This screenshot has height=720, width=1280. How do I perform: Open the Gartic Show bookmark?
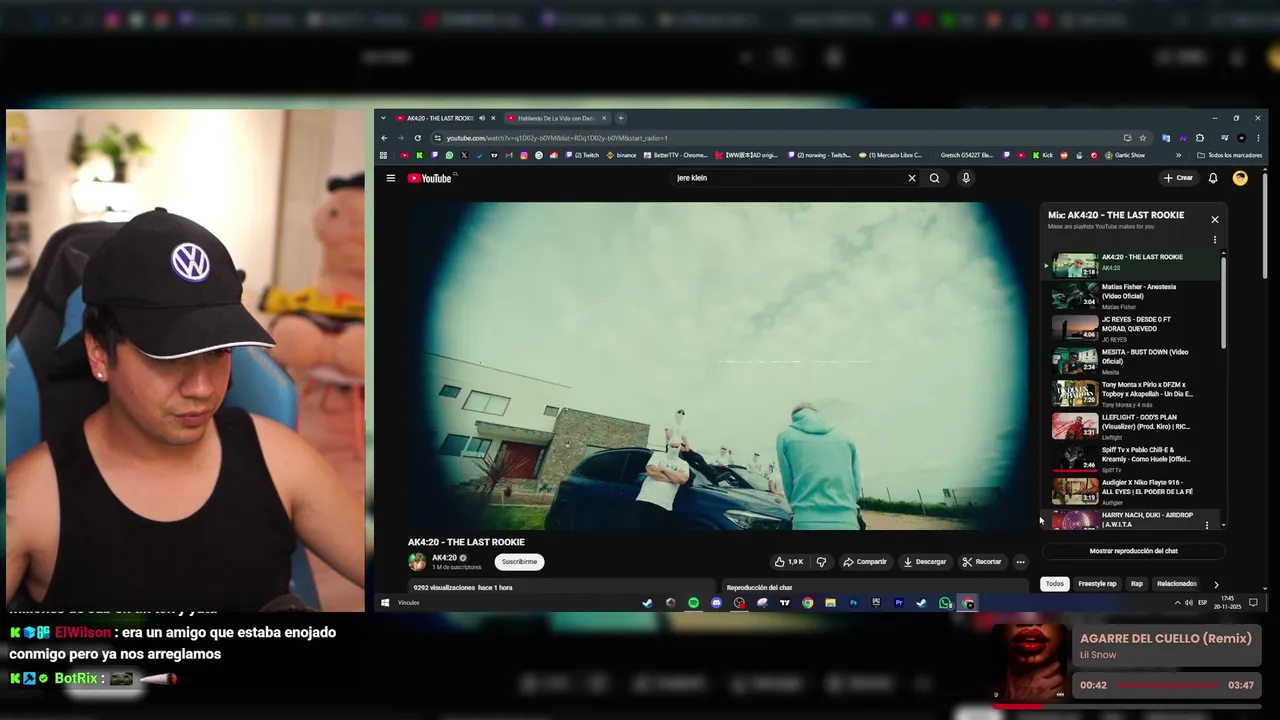pos(1125,155)
